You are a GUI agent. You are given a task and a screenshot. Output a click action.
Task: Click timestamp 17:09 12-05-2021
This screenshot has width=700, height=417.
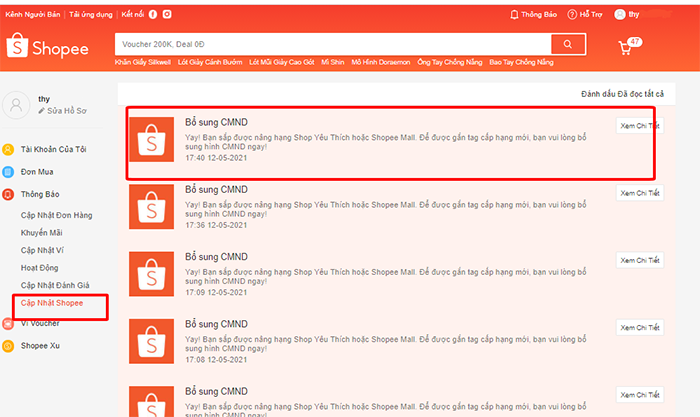click(x=216, y=292)
